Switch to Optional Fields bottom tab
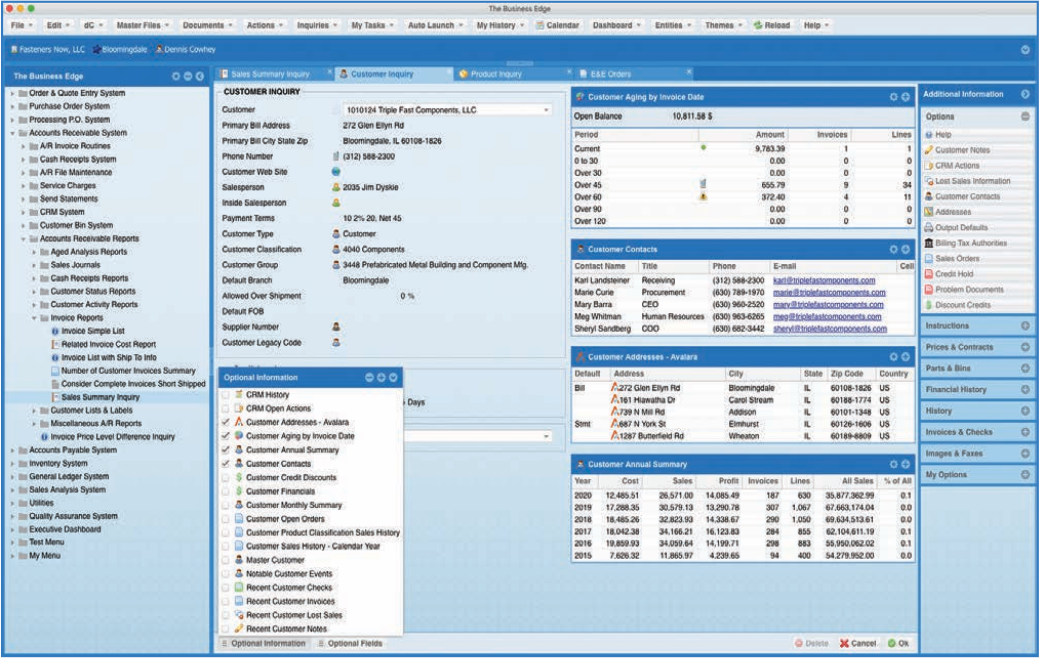 (x=349, y=644)
